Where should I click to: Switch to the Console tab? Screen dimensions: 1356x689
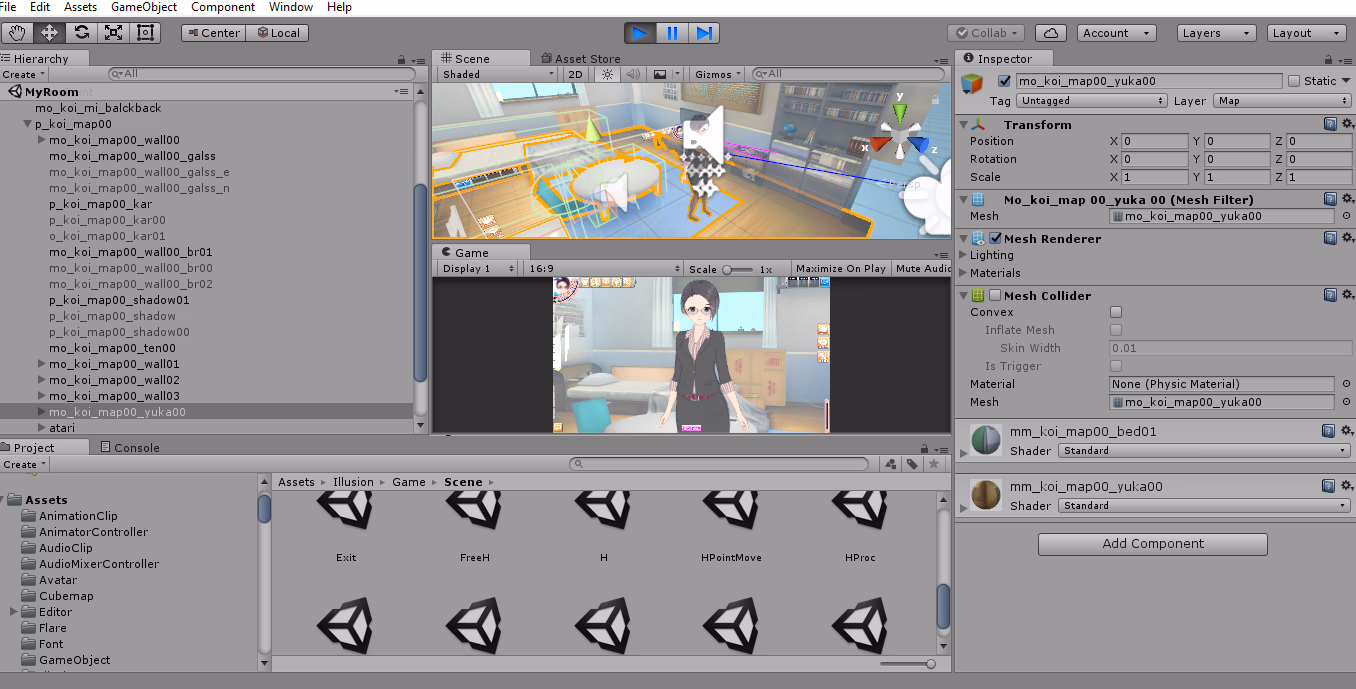pos(136,448)
